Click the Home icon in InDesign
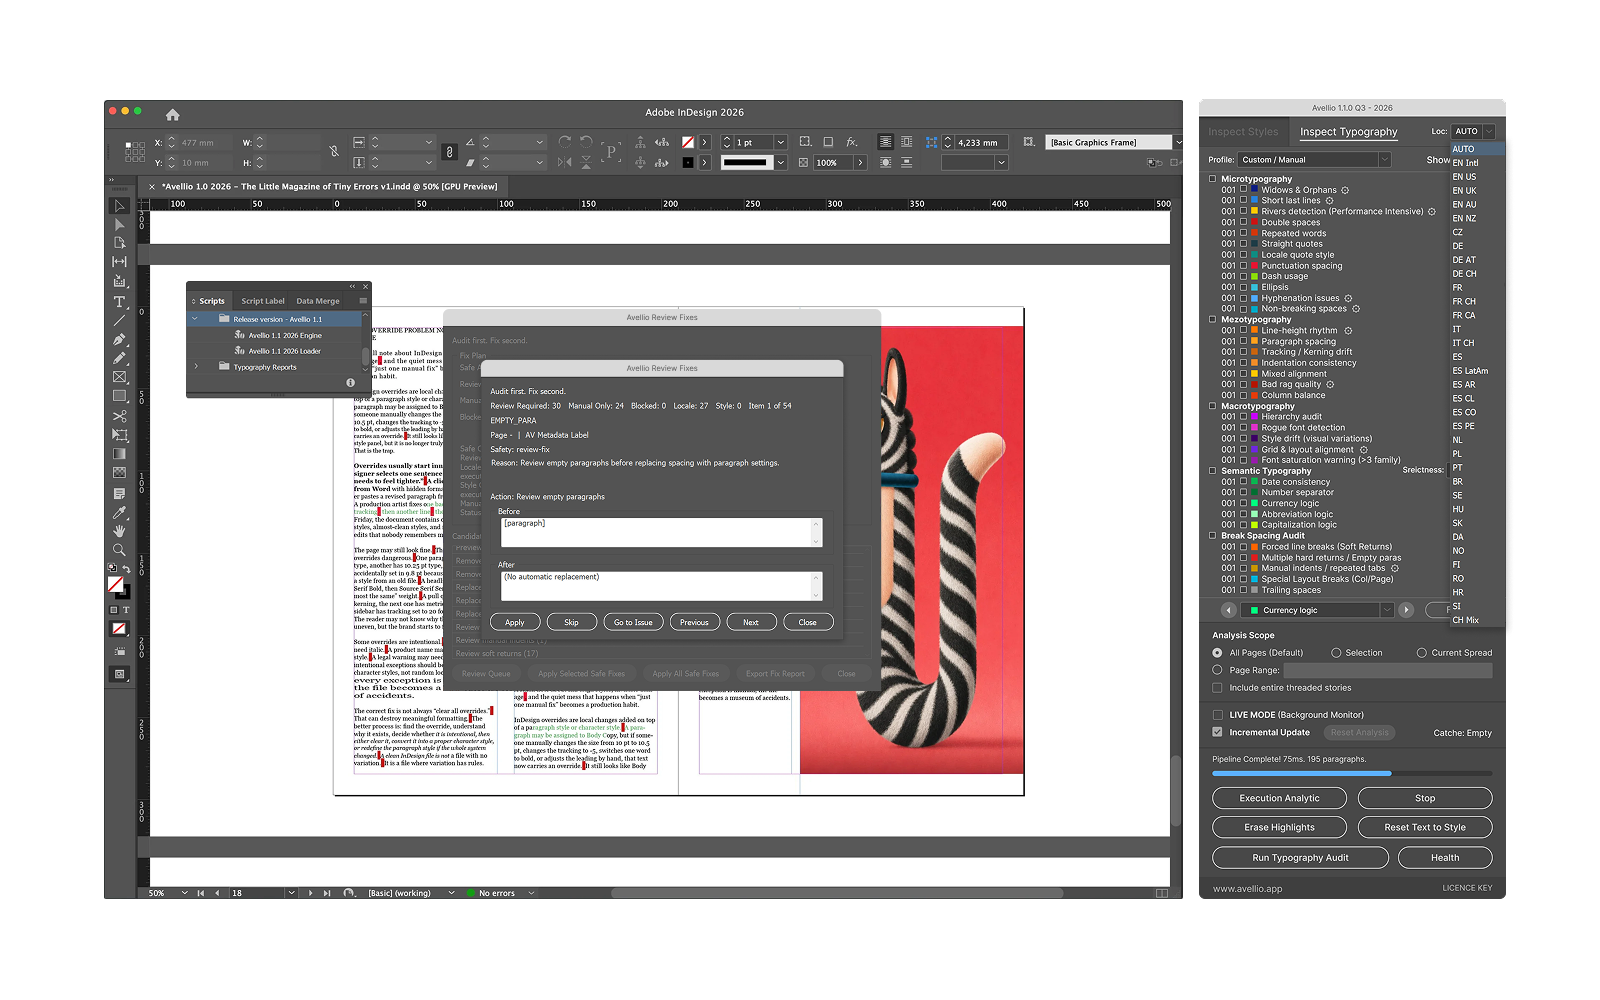This screenshot has height=1000, width=1600. tap(172, 114)
